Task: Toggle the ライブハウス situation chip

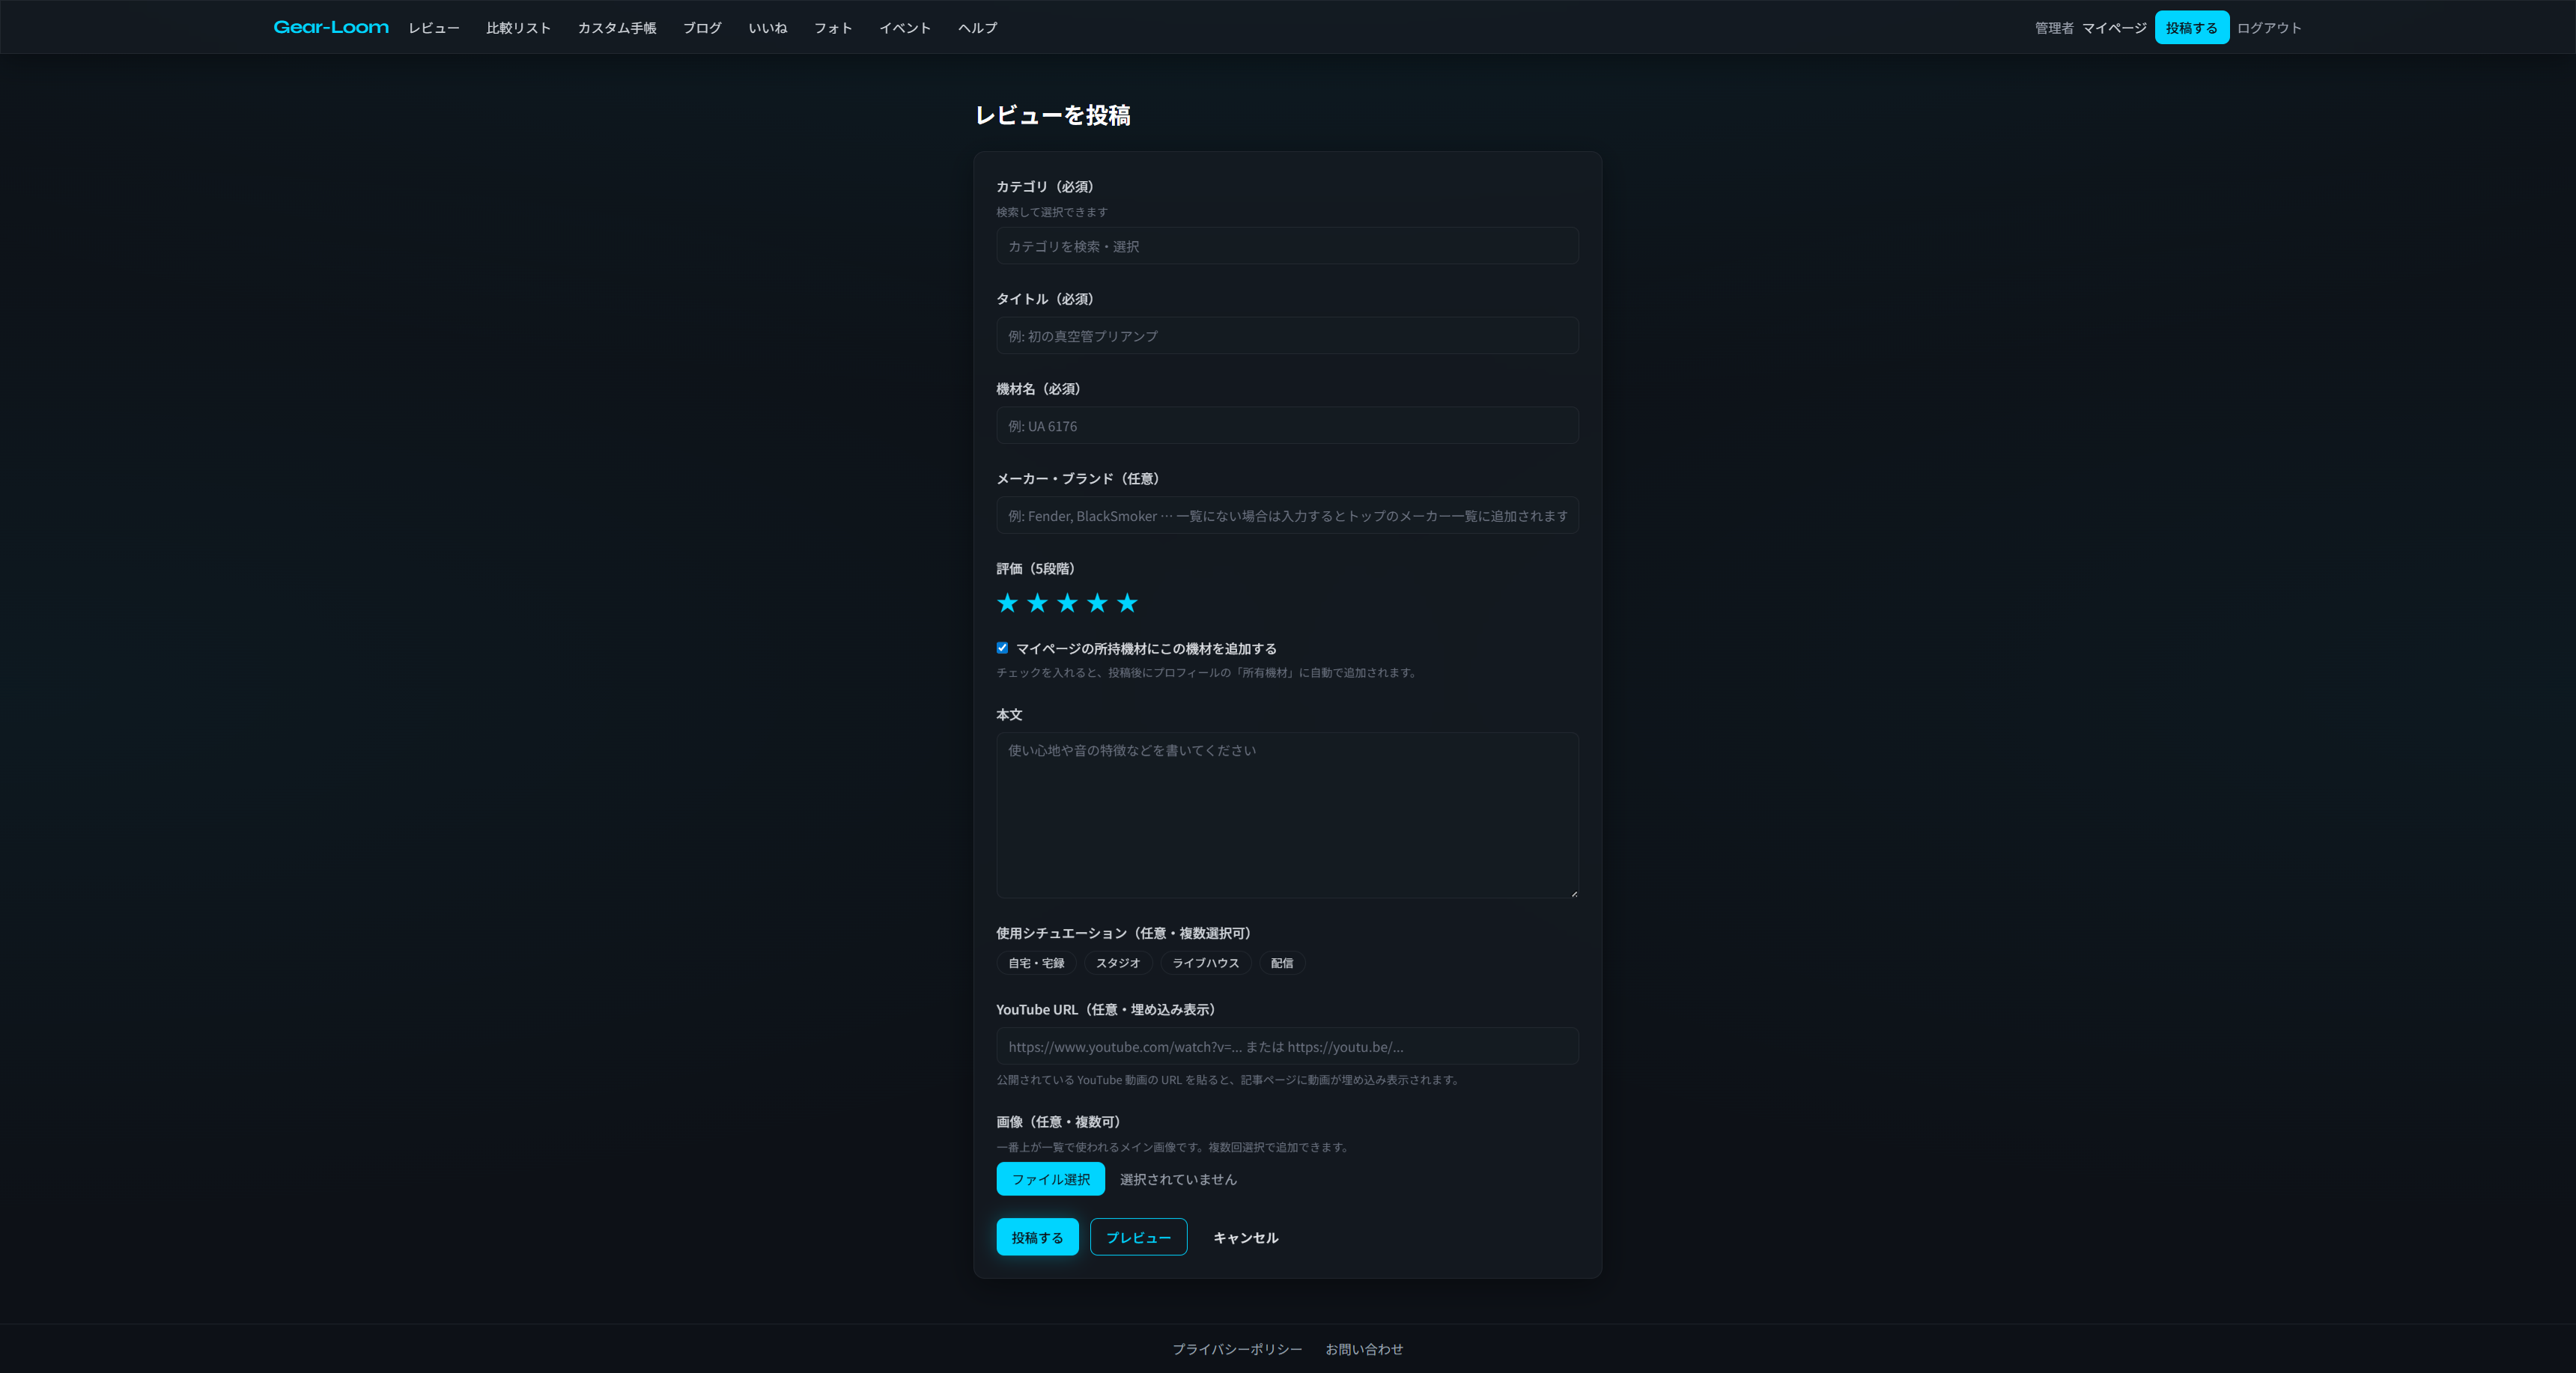Action: [1205, 963]
